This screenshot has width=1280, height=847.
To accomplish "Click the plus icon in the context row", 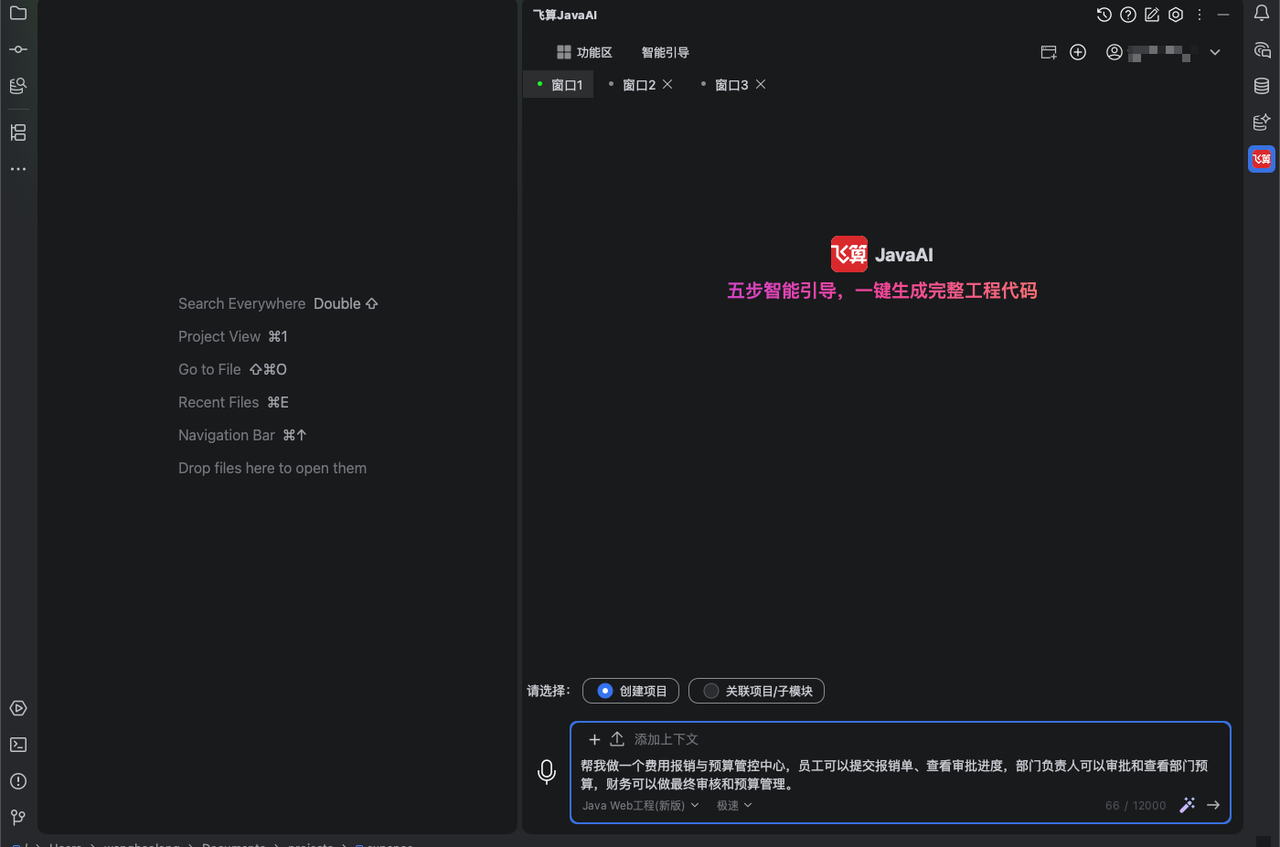I will click(x=594, y=739).
